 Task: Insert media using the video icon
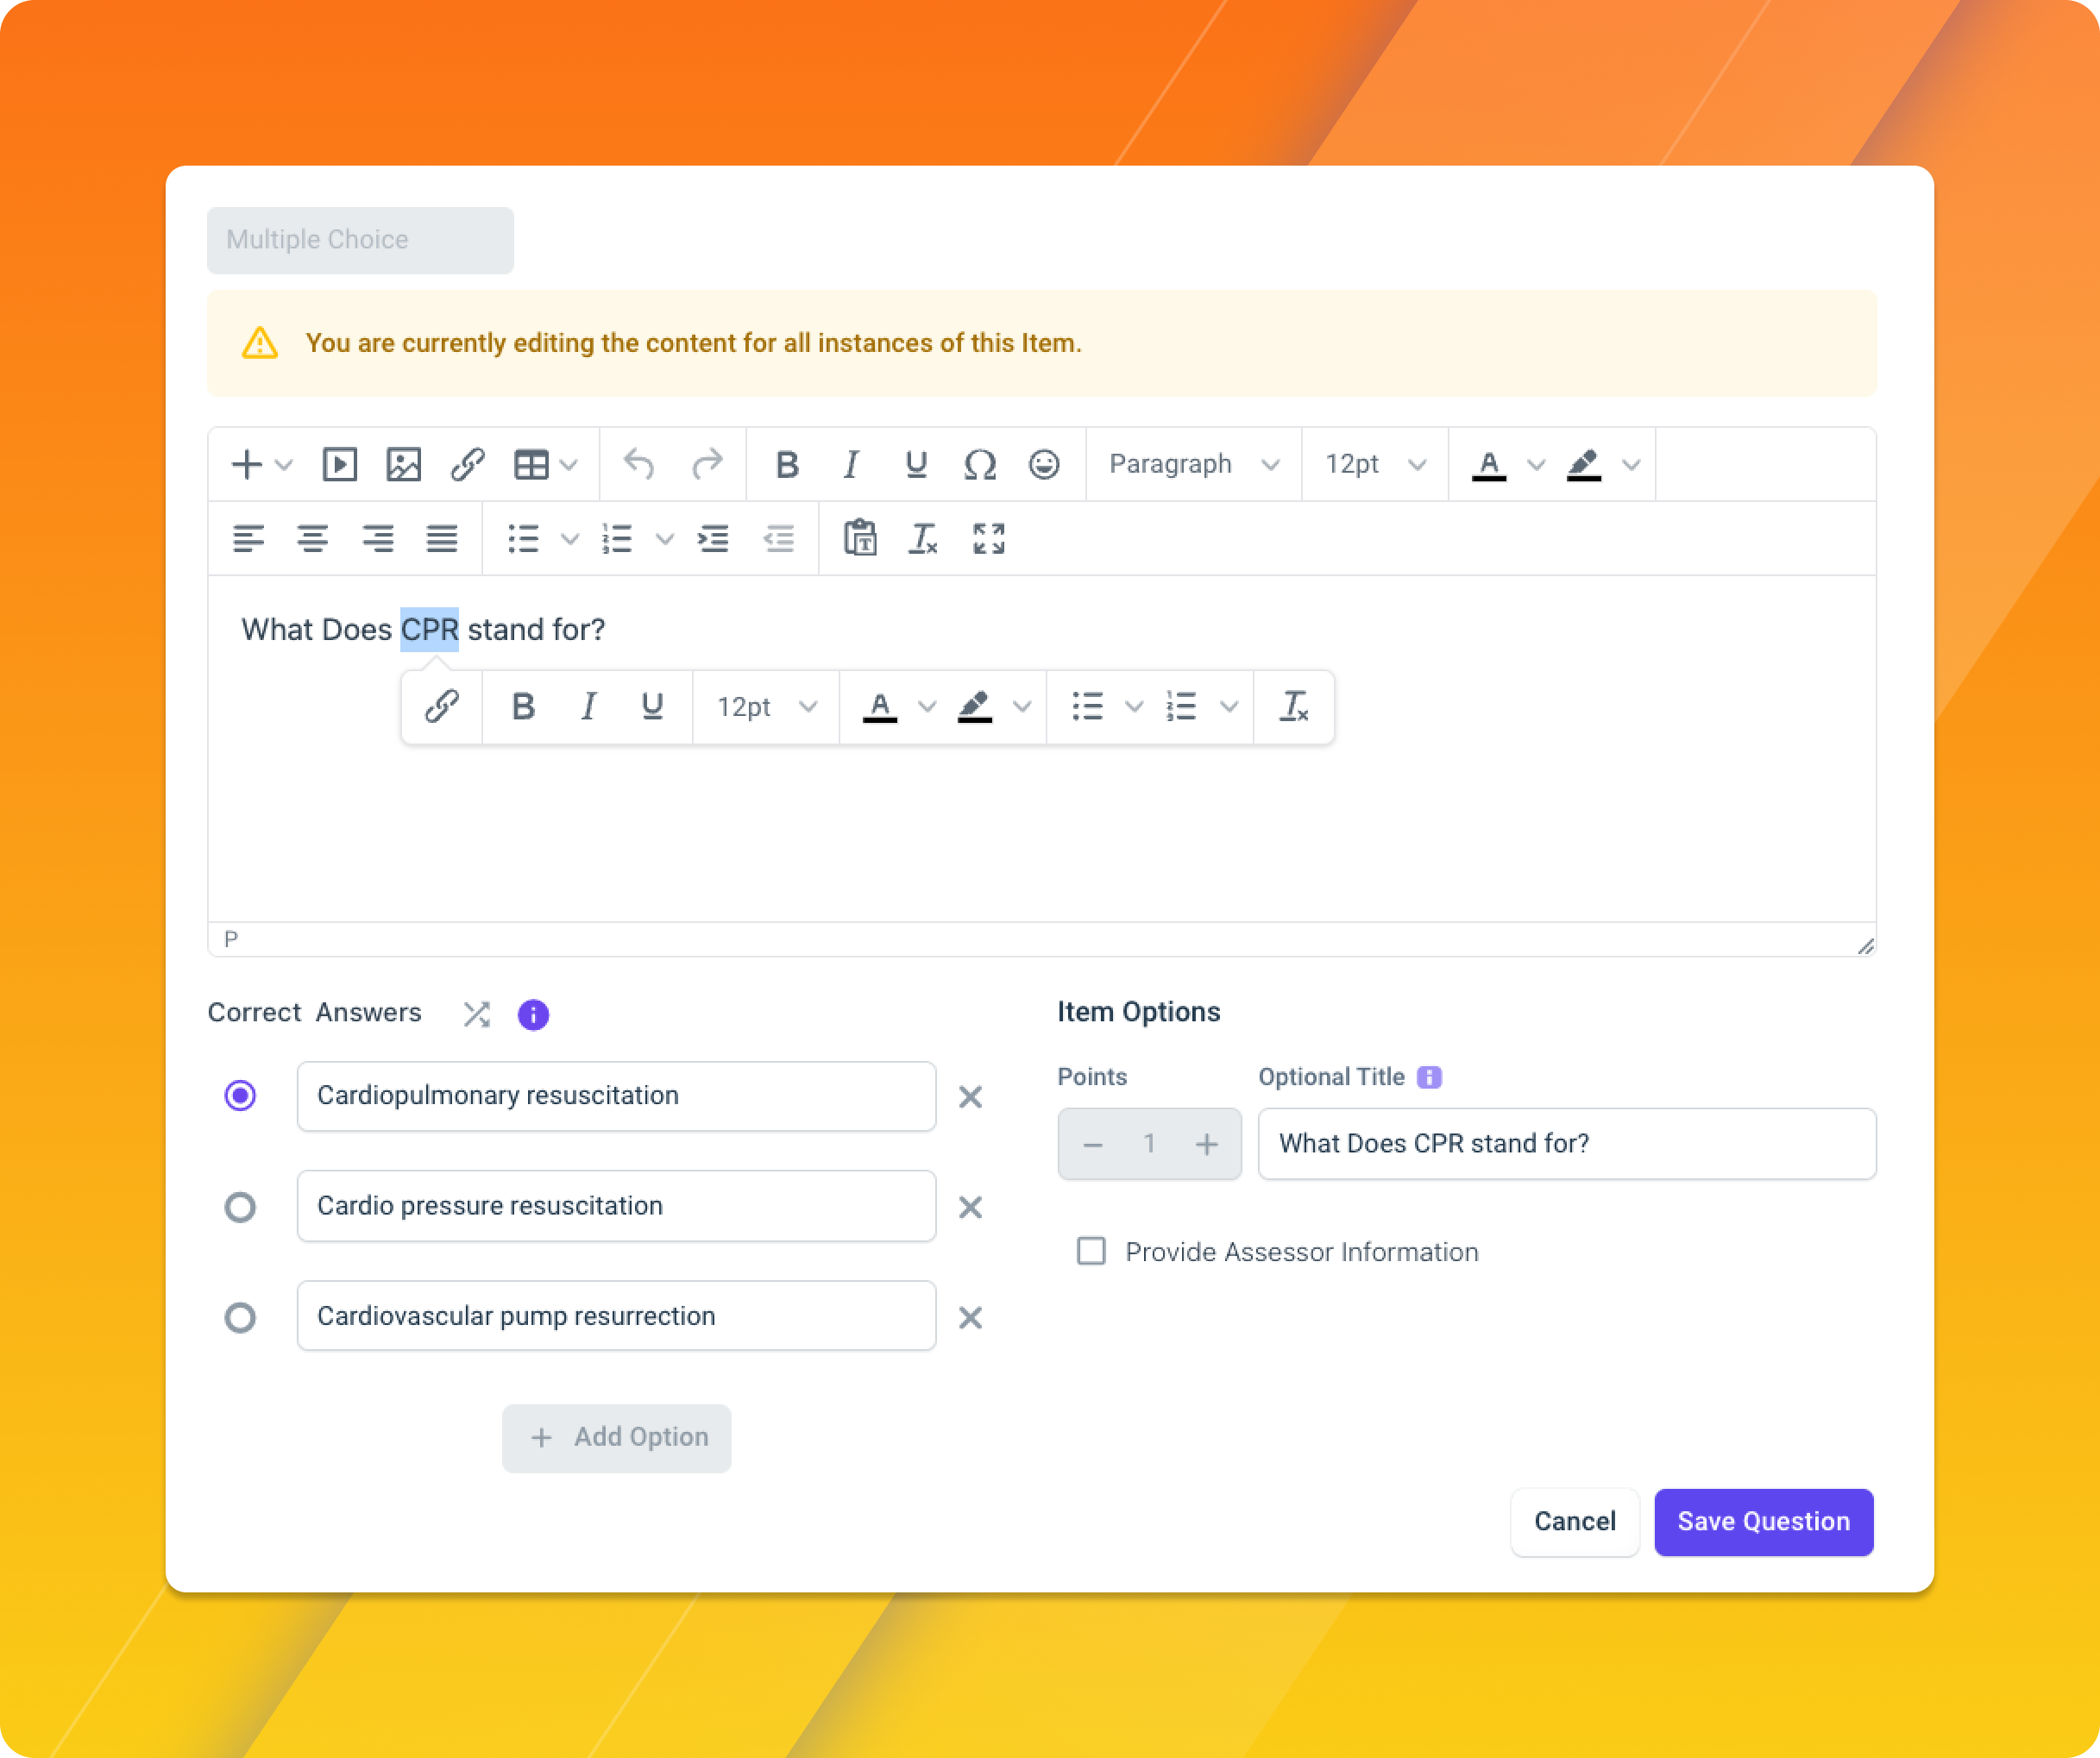tap(340, 465)
